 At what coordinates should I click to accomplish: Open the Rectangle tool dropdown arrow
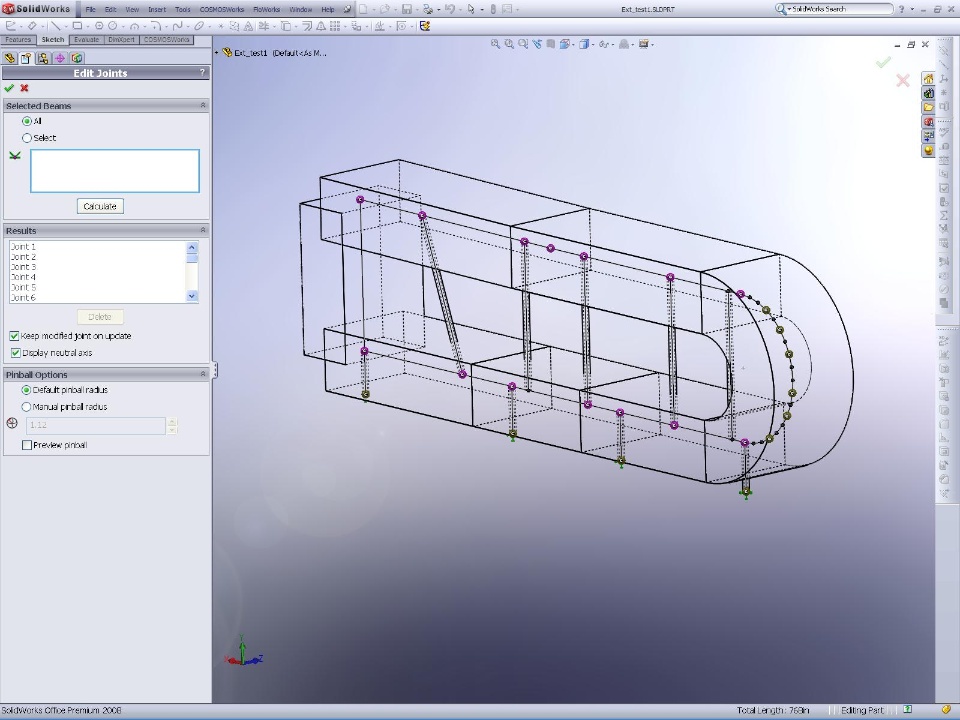point(87,26)
